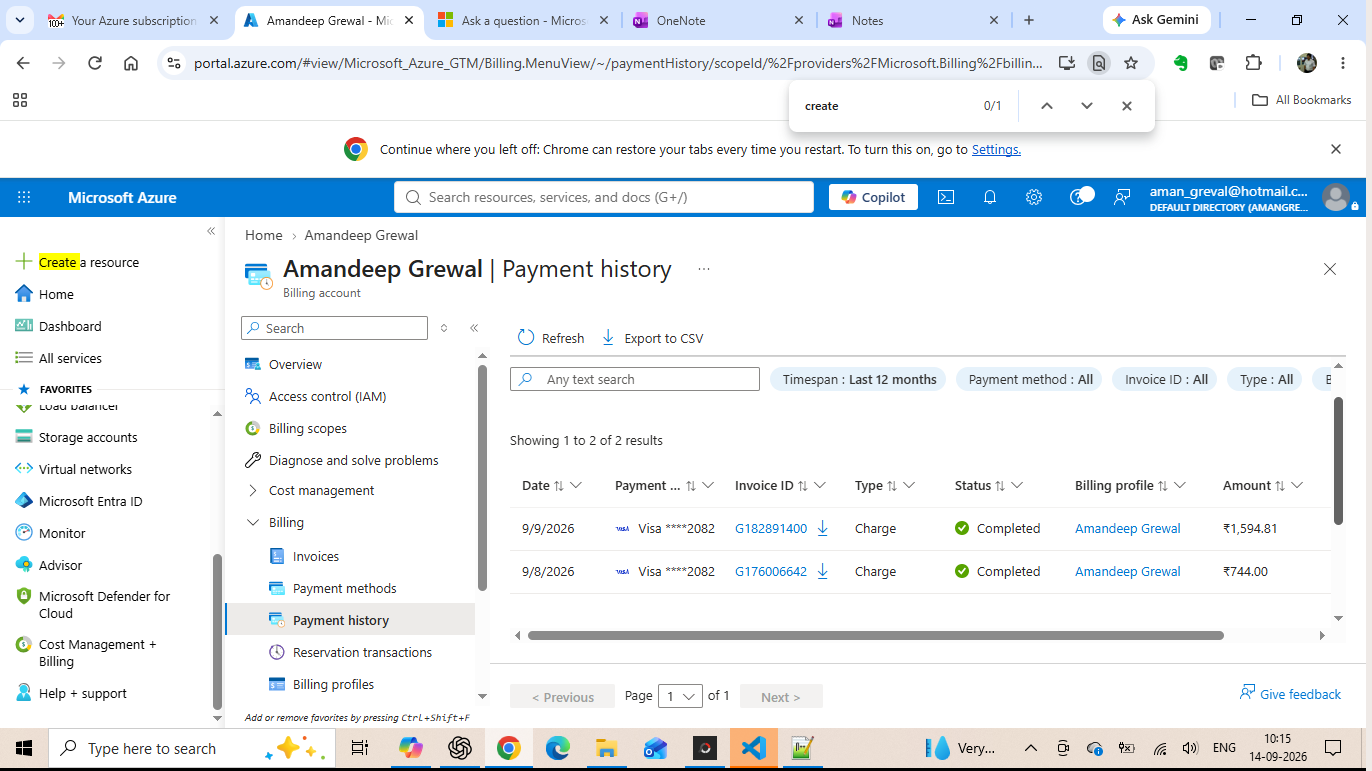Click the Home breadcrumb link
1372x771 pixels.
pos(264,235)
